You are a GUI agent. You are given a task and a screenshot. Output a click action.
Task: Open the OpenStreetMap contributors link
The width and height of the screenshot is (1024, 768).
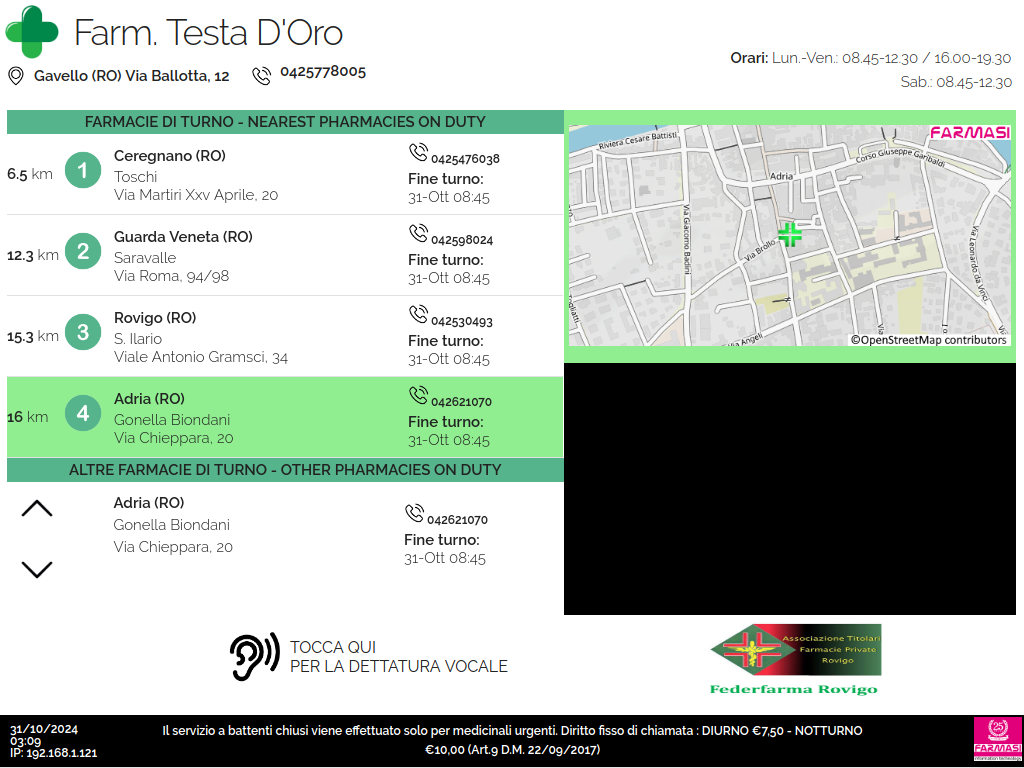929,340
